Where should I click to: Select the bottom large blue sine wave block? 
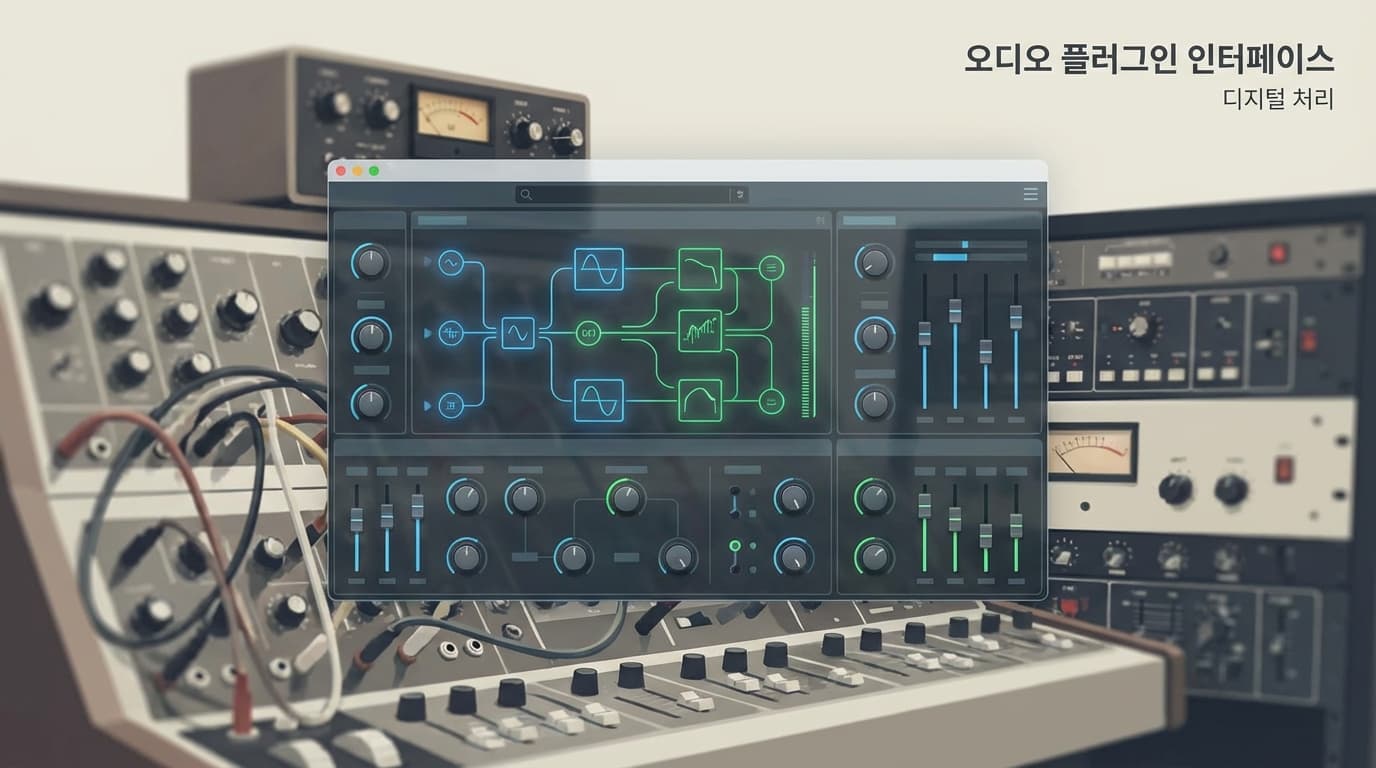tap(599, 400)
